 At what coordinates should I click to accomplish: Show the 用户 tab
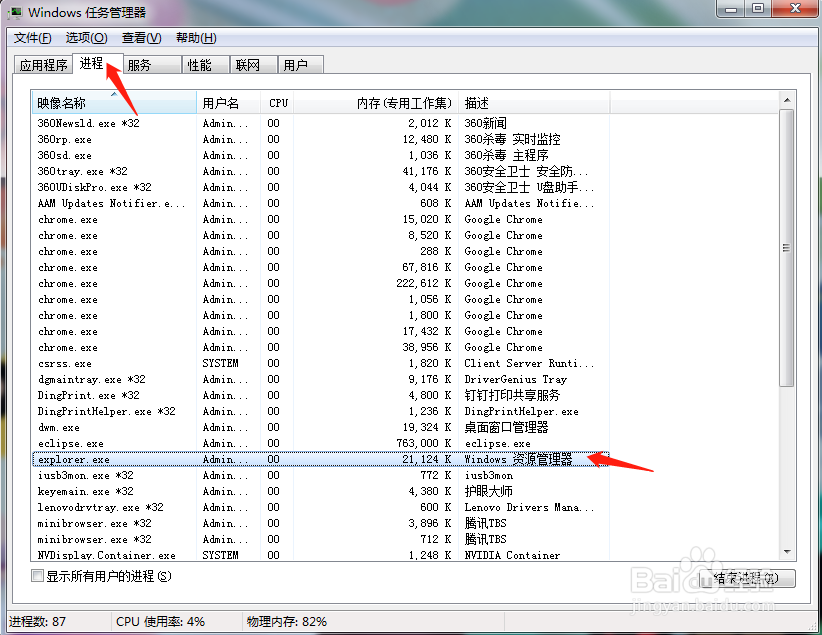coord(300,65)
